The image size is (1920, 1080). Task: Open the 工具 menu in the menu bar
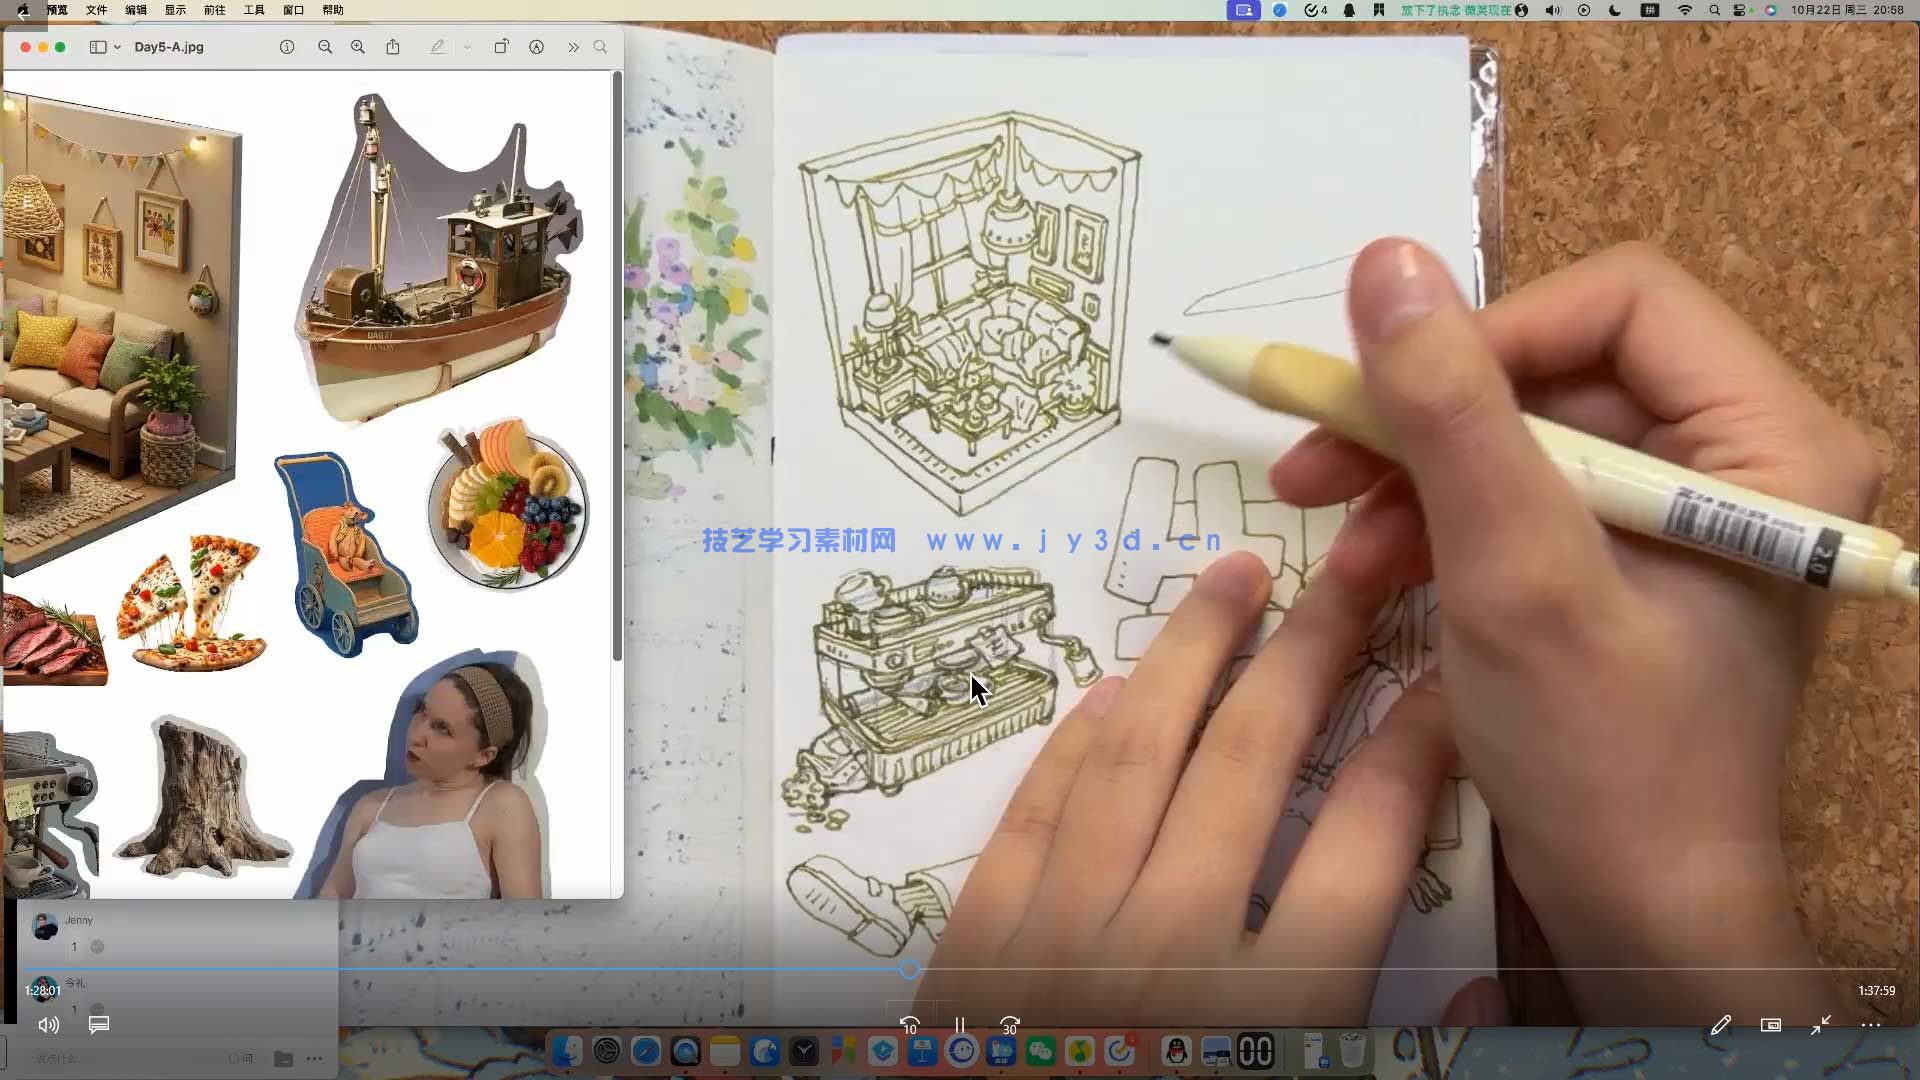tap(254, 10)
